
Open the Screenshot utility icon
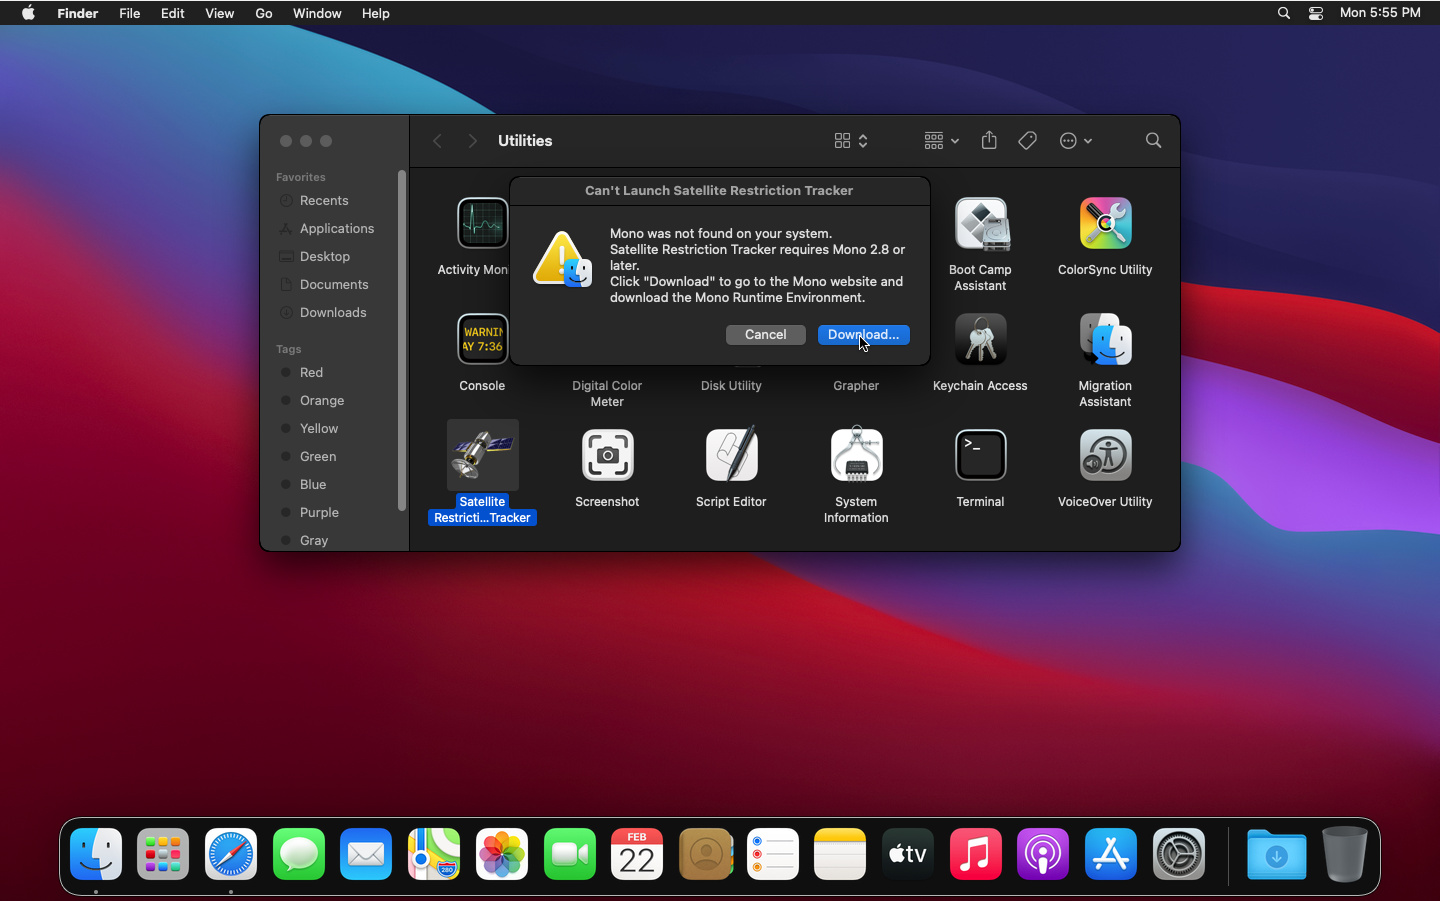pyautogui.click(x=607, y=456)
